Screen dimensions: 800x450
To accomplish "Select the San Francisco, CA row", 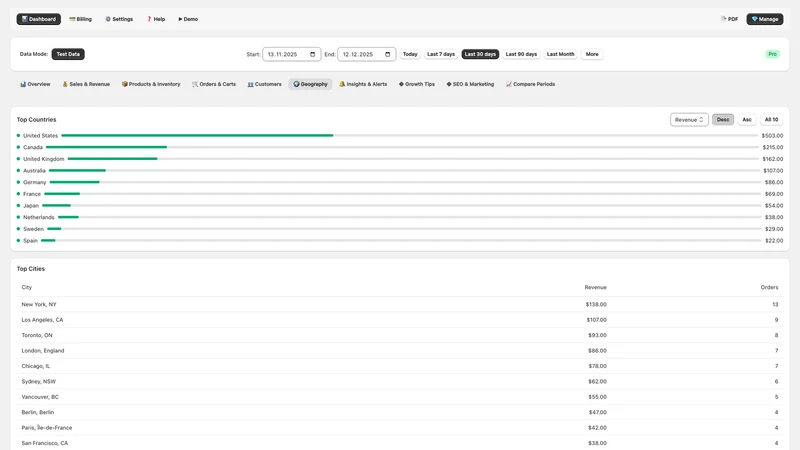I will coord(400,443).
